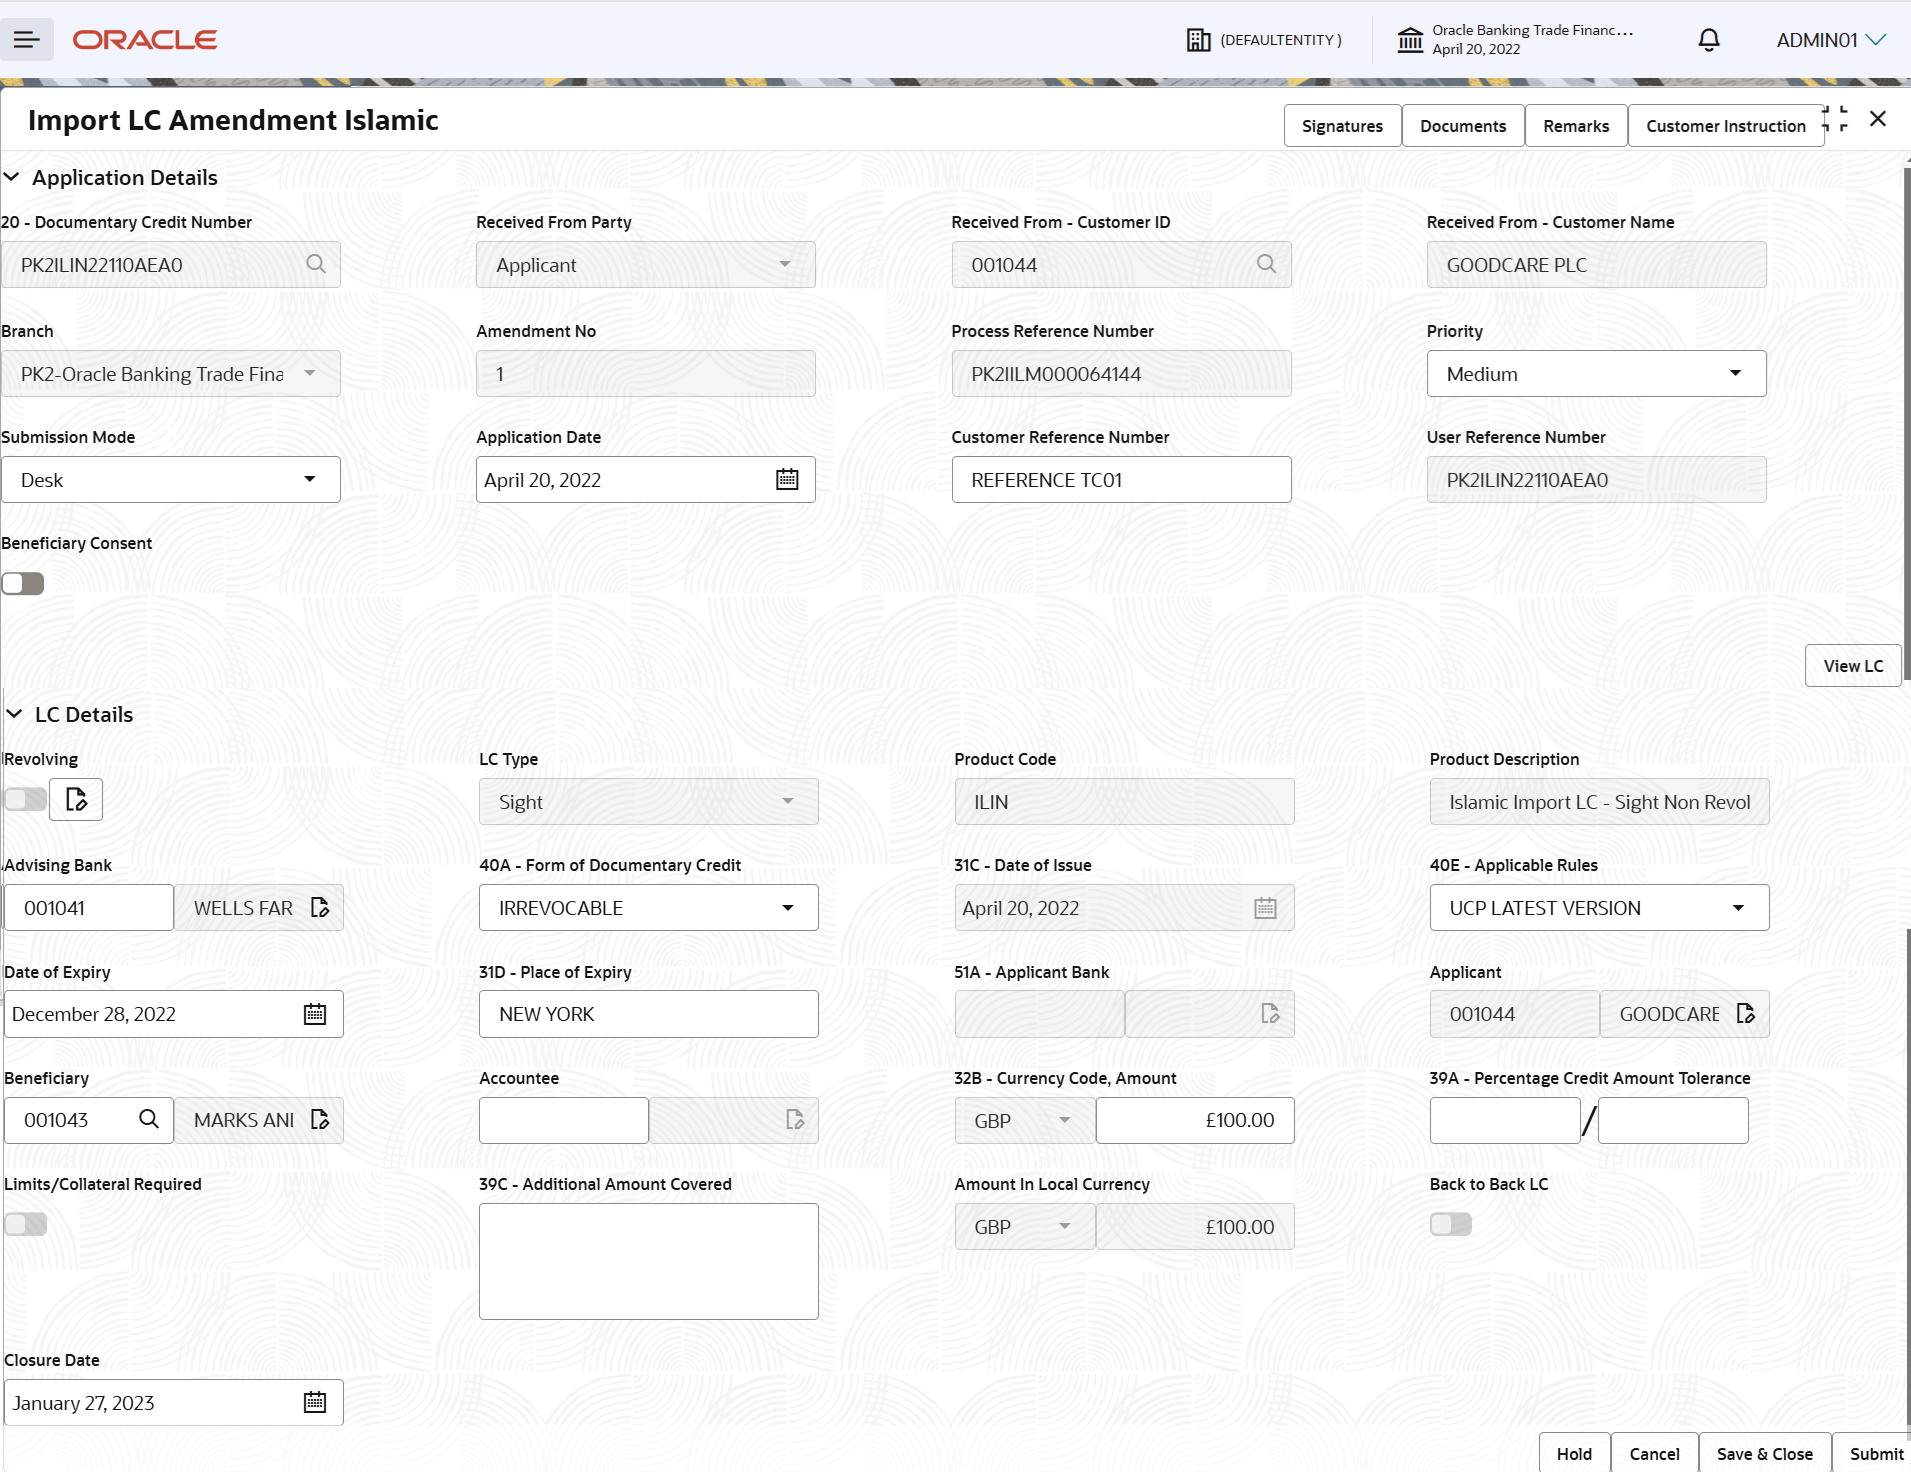This screenshot has height=1473, width=1911.
Task: Search Documentary Credit Number lookup icon
Action: point(316,264)
